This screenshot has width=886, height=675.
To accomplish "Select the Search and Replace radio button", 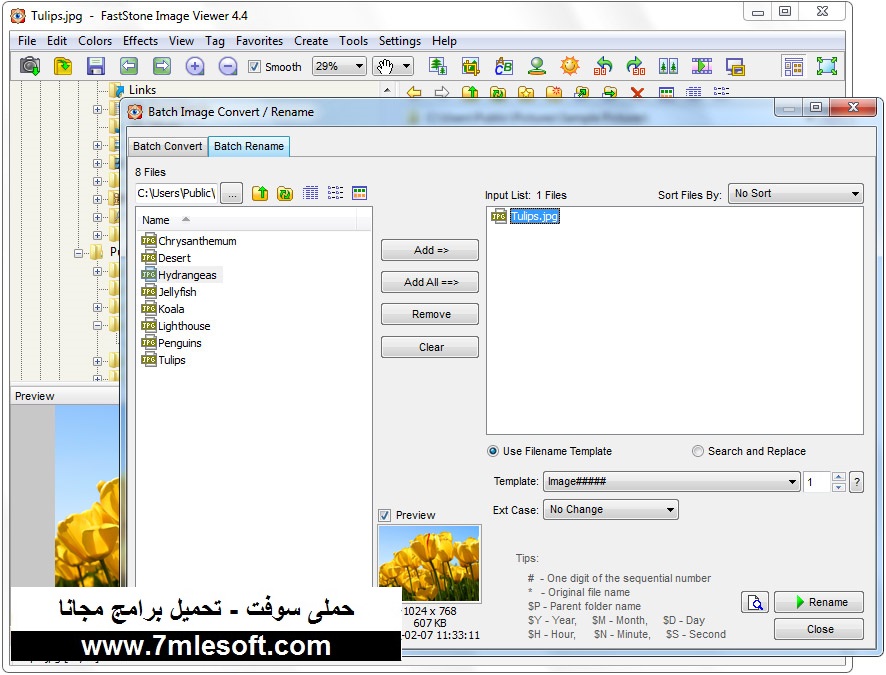I will pyautogui.click(x=698, y=451).
